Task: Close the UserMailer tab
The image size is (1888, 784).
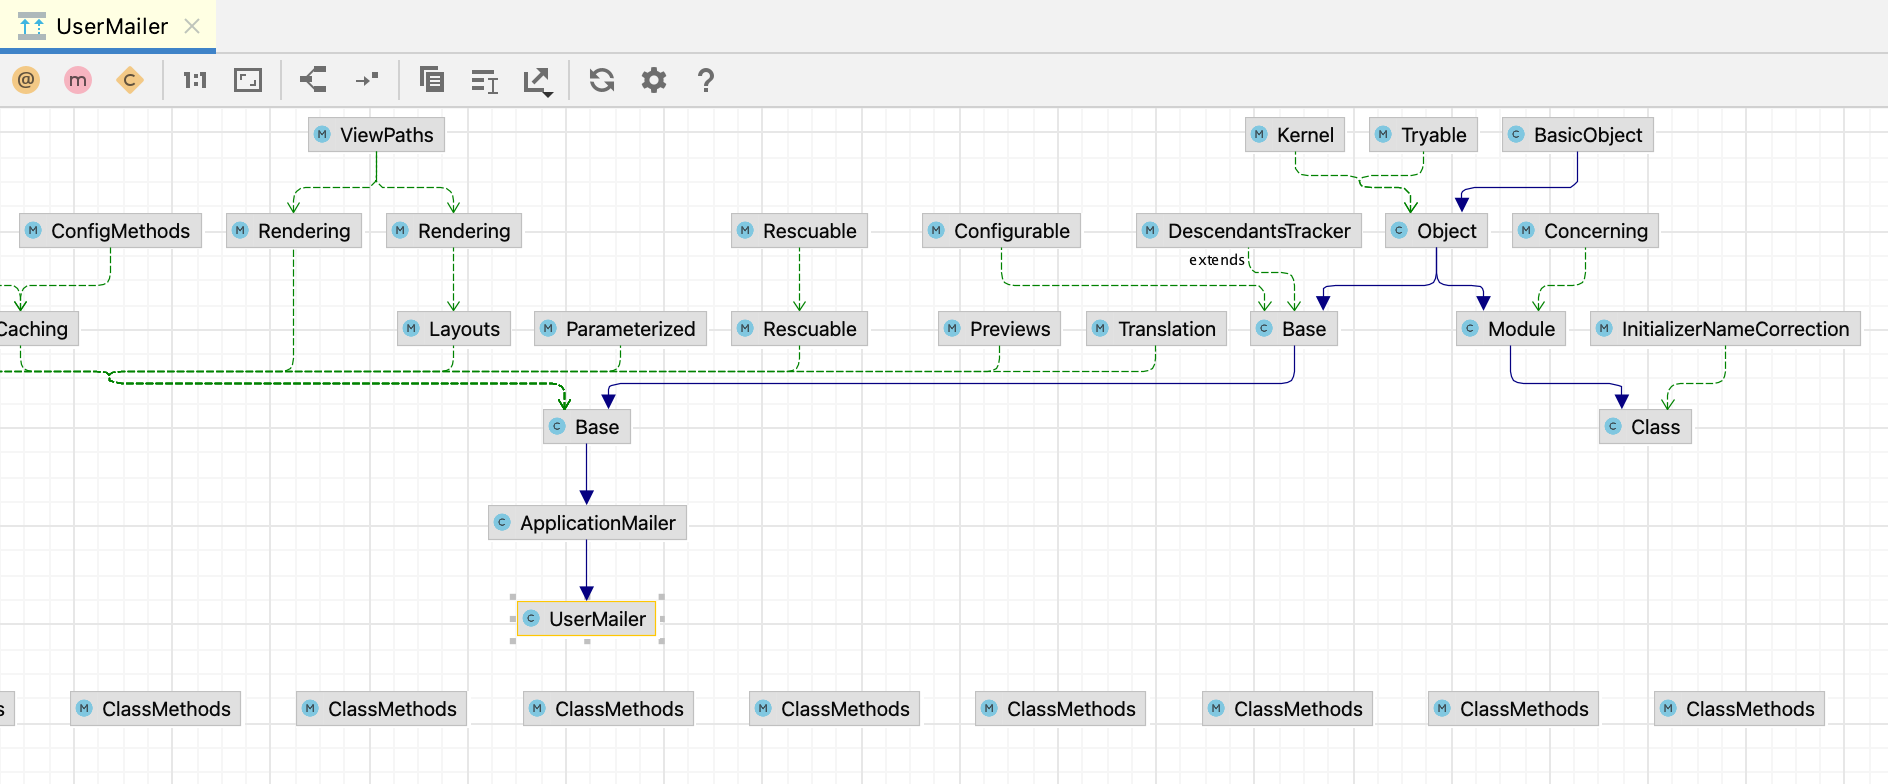Action: (192, 27)
